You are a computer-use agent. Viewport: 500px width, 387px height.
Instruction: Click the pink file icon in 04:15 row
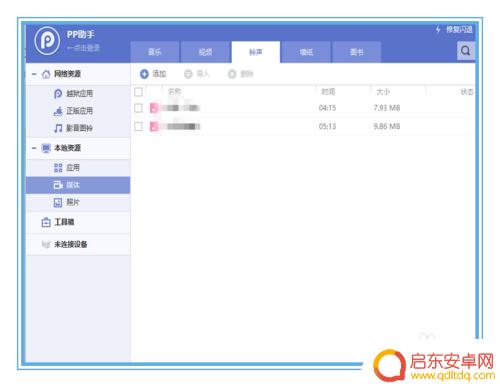(x=154, y=108)
